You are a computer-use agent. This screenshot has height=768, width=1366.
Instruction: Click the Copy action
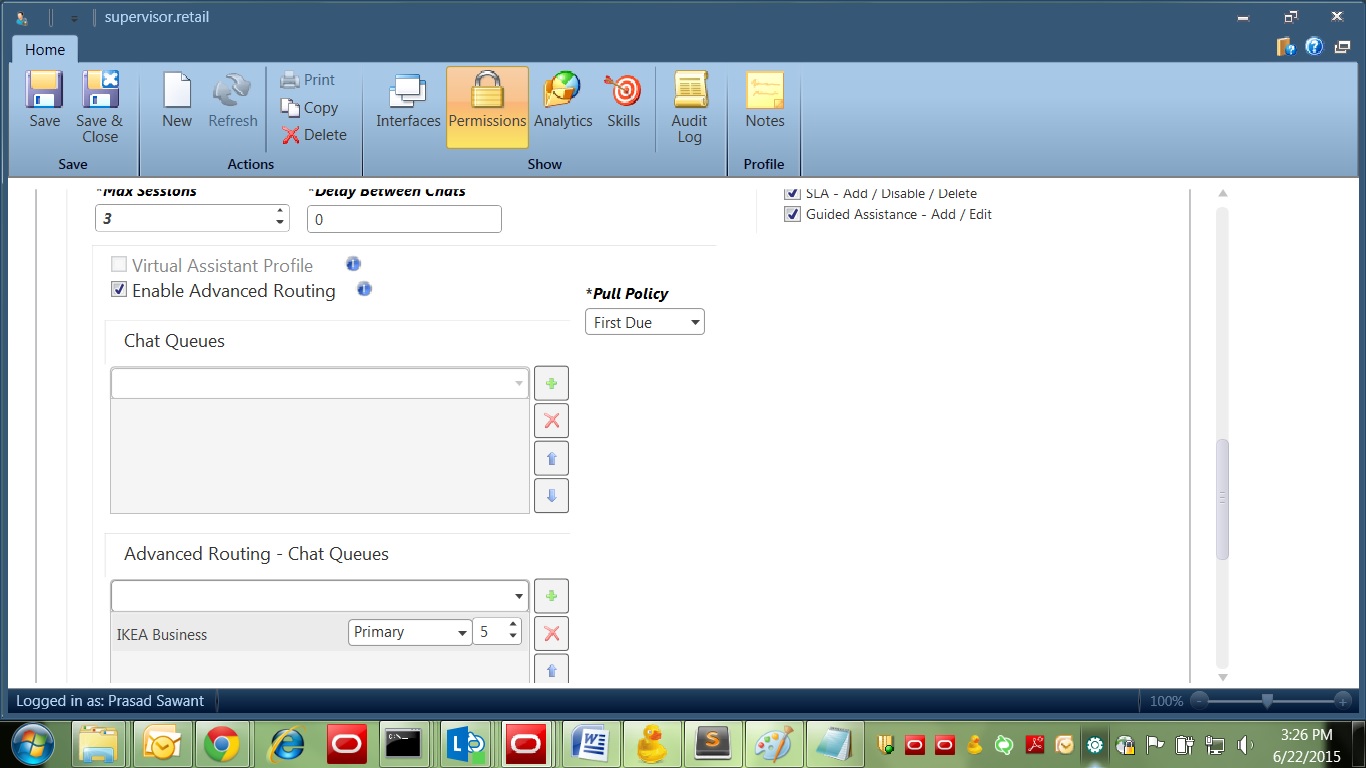point(310,108)
